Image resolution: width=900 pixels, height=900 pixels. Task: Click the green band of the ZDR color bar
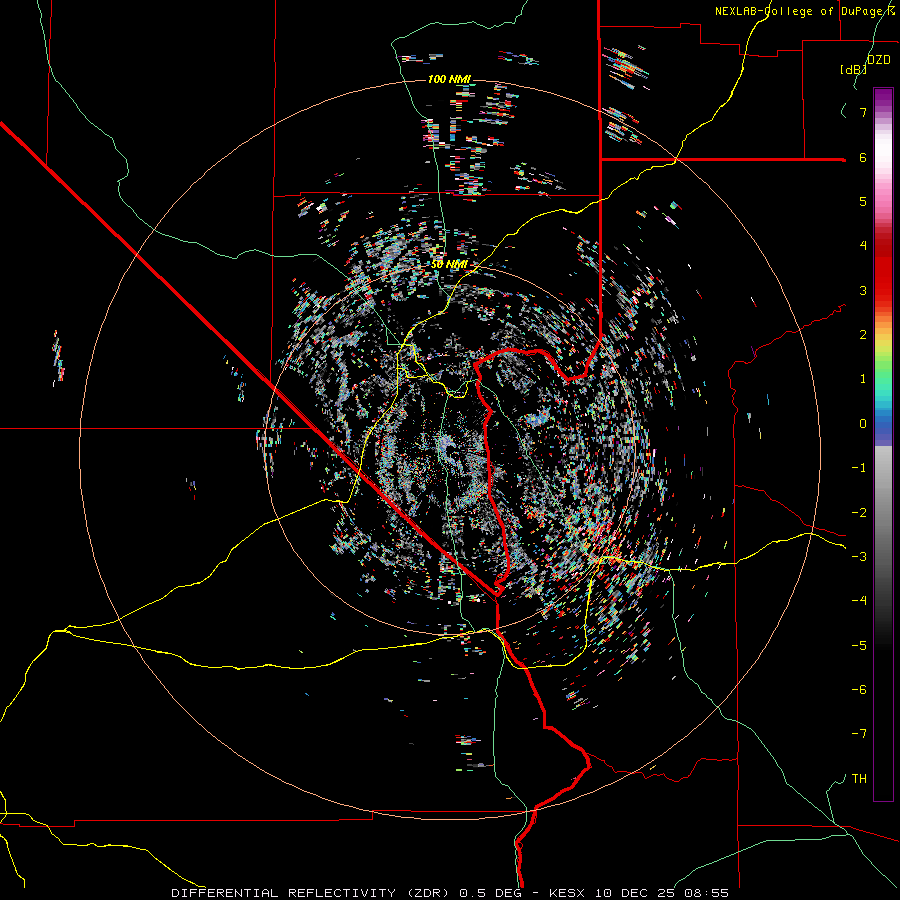883,367
